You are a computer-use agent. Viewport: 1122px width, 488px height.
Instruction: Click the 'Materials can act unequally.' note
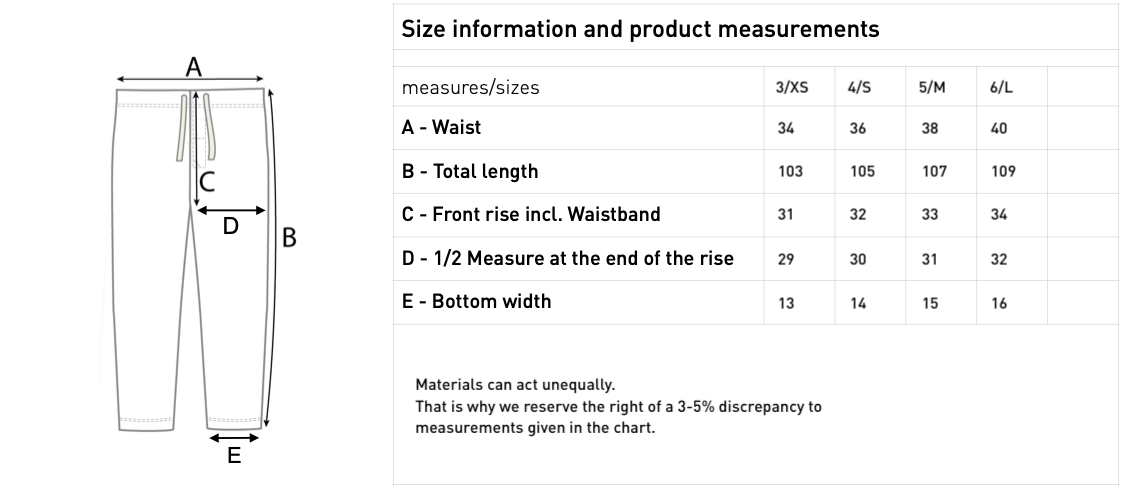click(x=515, y=384)
